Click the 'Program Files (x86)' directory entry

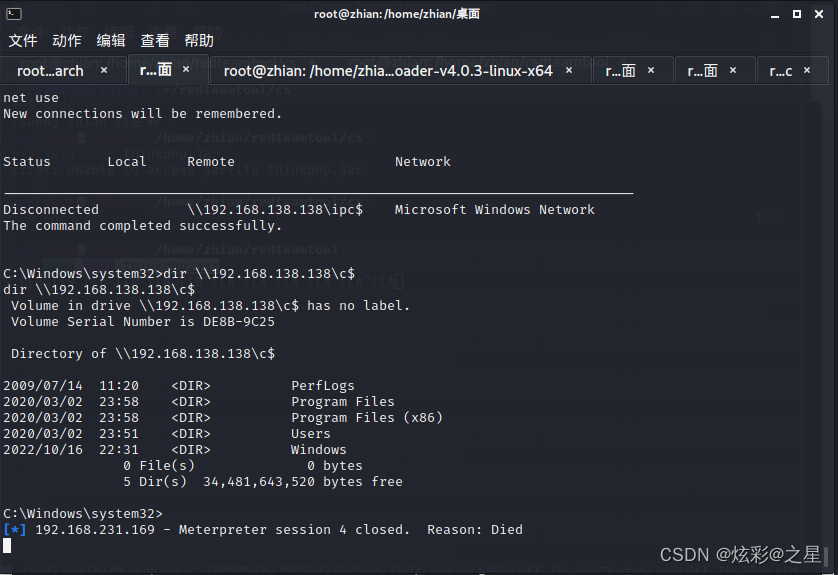(367, 418)
